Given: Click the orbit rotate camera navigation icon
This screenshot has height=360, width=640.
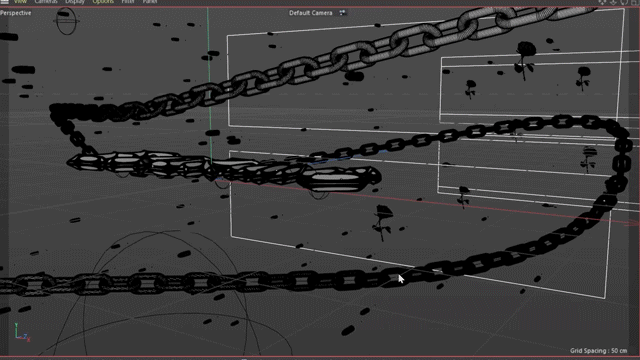Looking at the screenshot, I should tap(624, 2).
